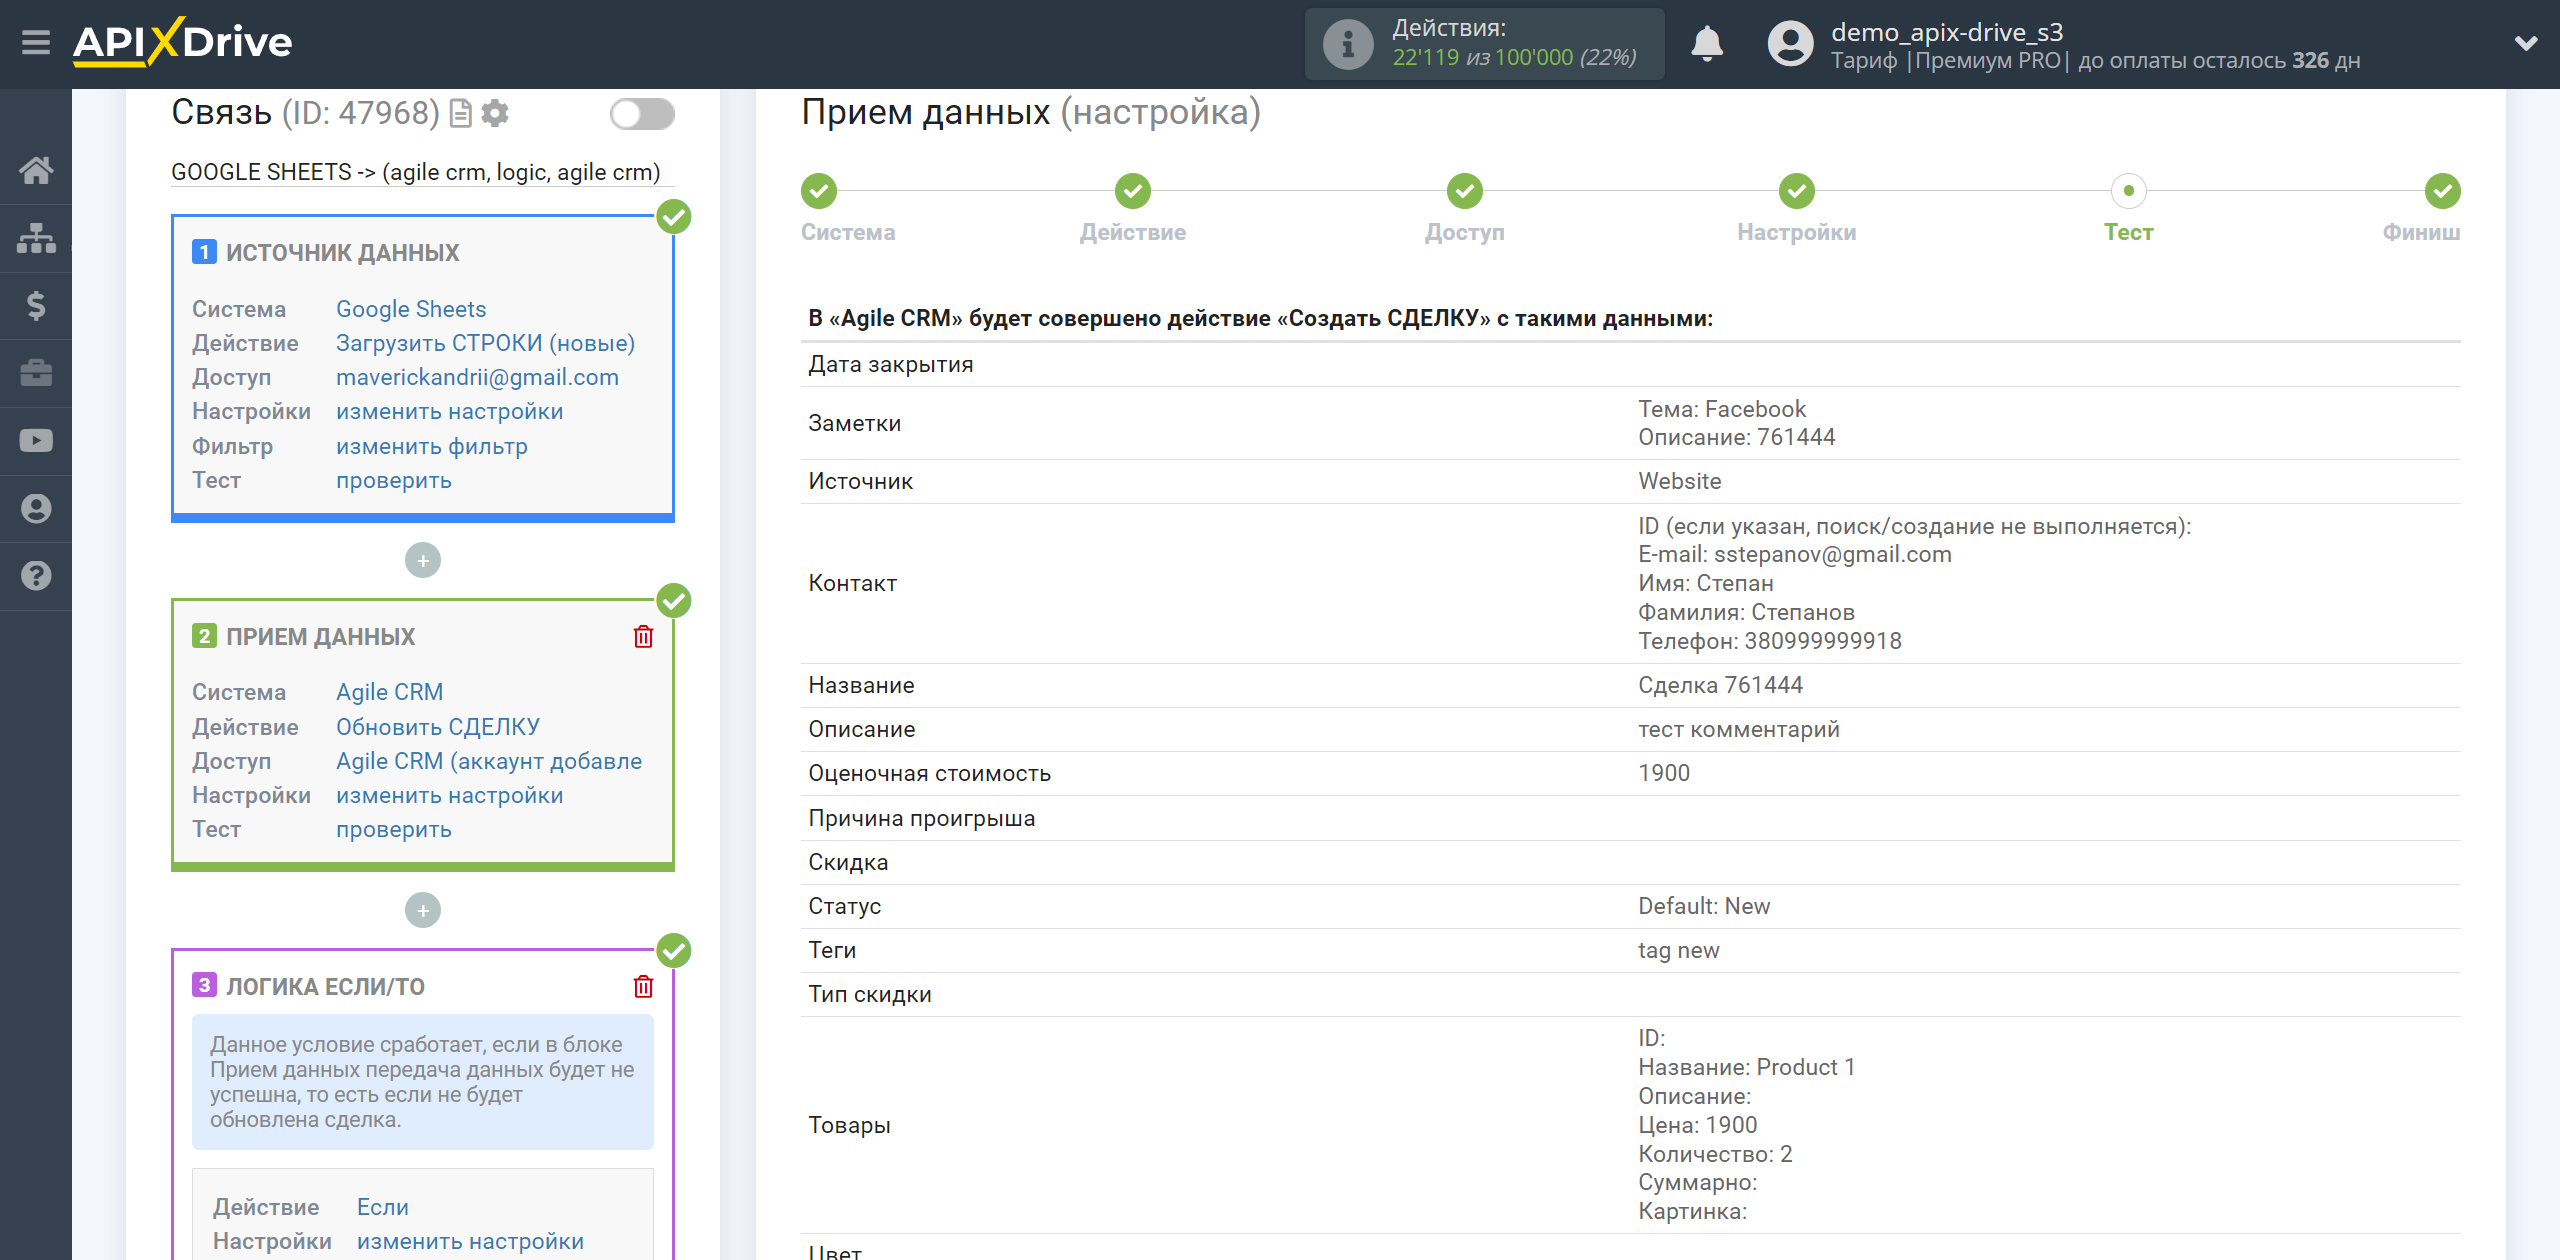Click the Default: New status value
The image size is (2560, 1260).
pyautogui.click(x=1704, y=906)
